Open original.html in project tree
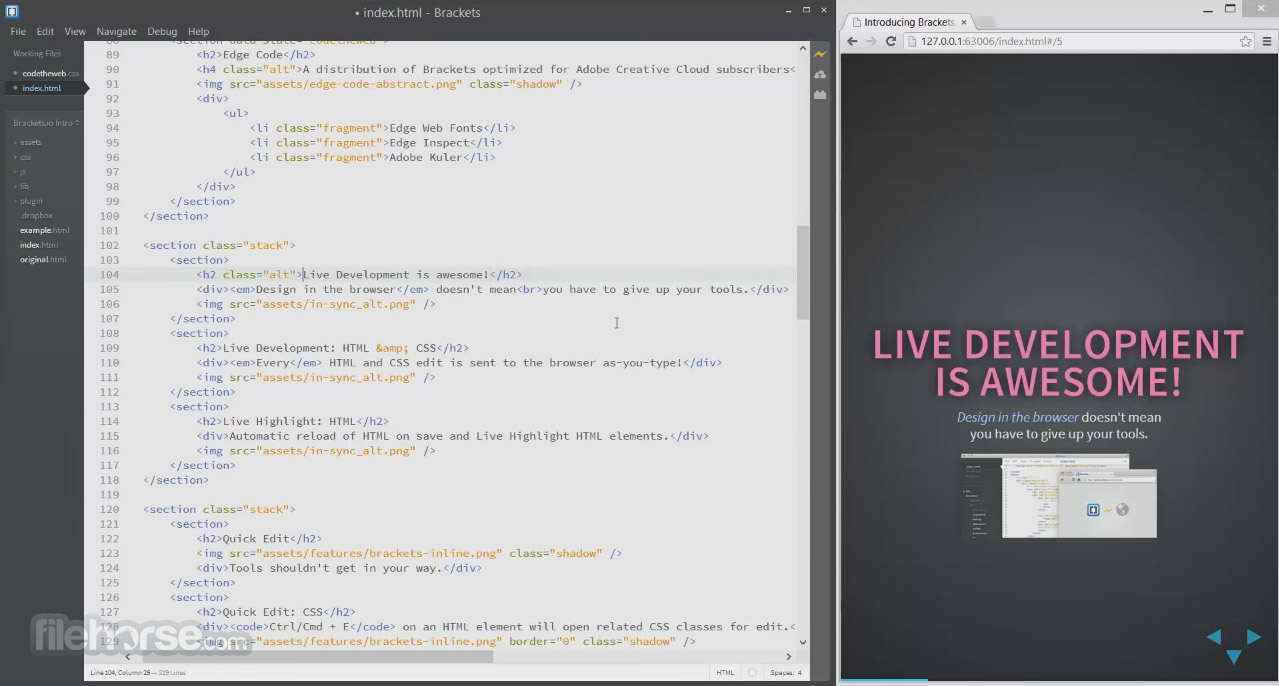1279x686 pixels. (x=44, y=260)
